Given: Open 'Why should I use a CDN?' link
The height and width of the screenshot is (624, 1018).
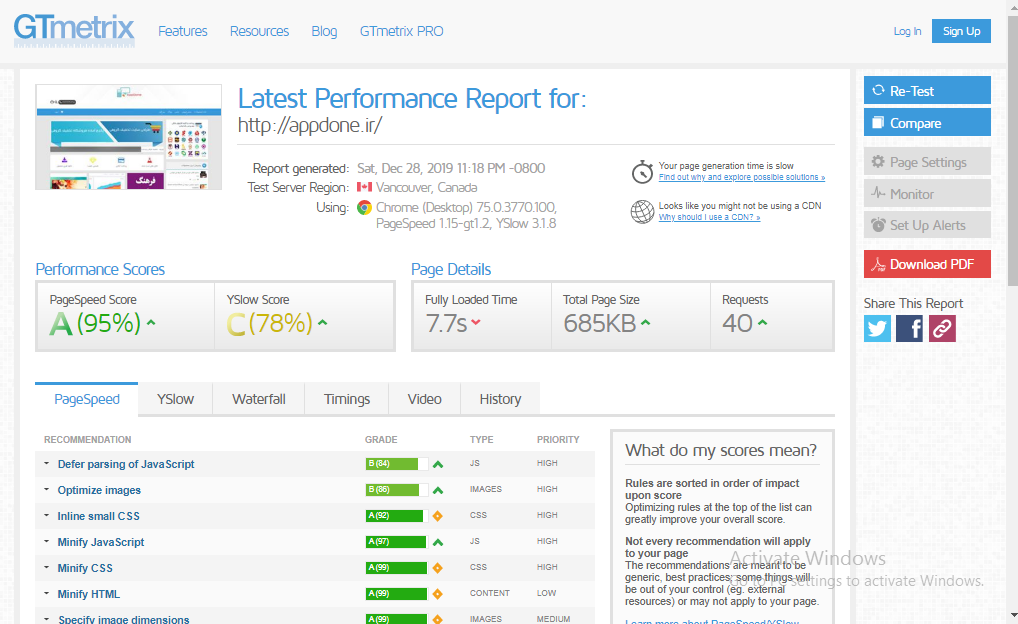Looking at the screenshot, I should tap(709, 217).
